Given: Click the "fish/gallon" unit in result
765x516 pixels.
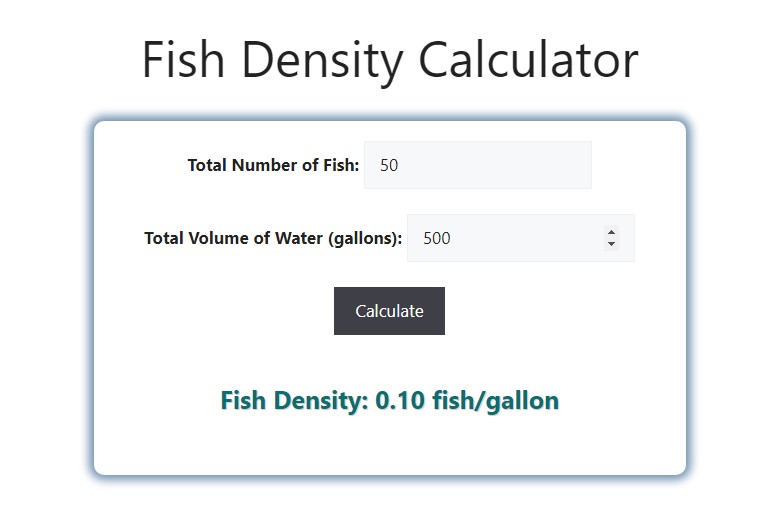Looking at the screenshot, I should [496, 401].
